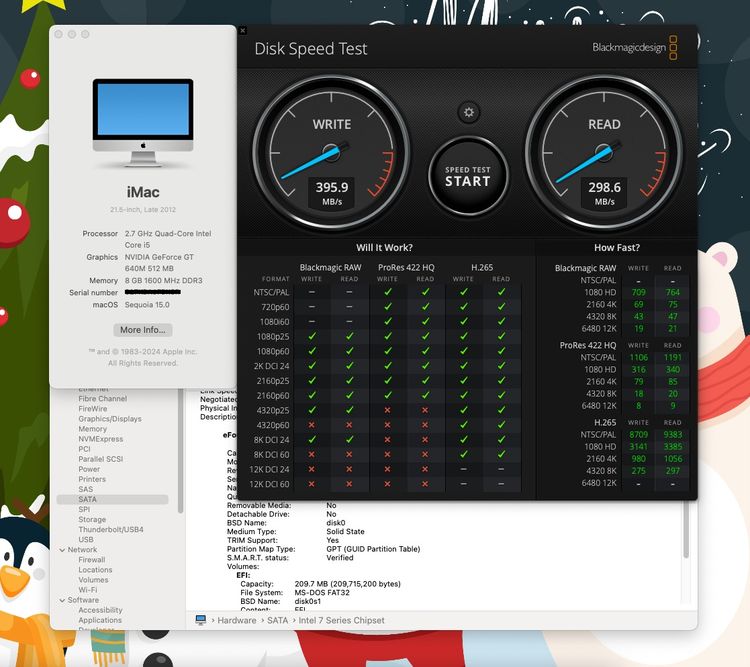Click the 4320p25 format row label
The height and width of the screenshot is (667, 750).
273,410
